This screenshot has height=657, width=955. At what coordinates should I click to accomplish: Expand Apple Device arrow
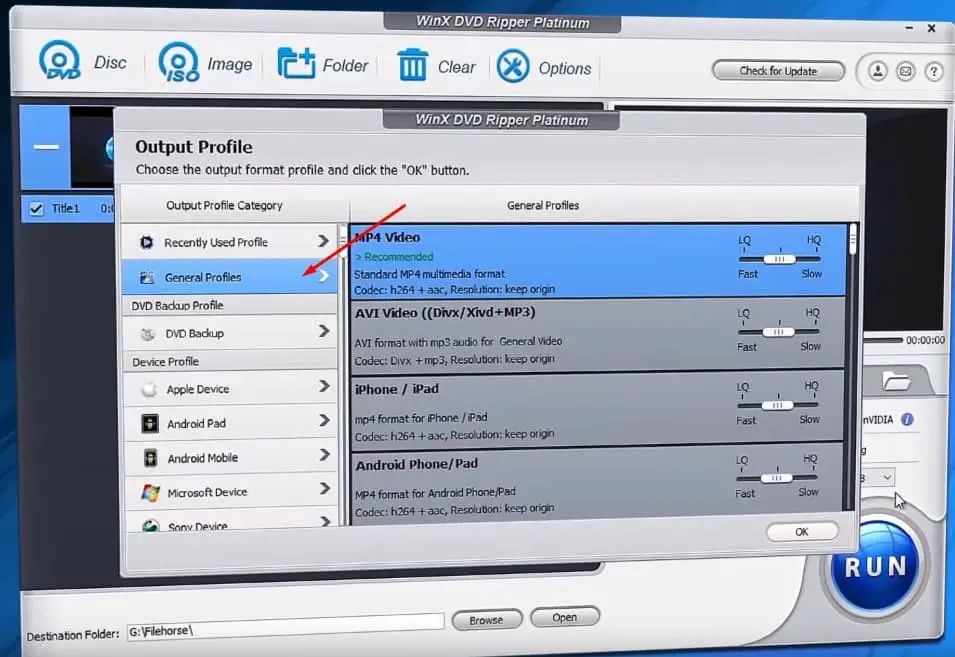(325, 386)
